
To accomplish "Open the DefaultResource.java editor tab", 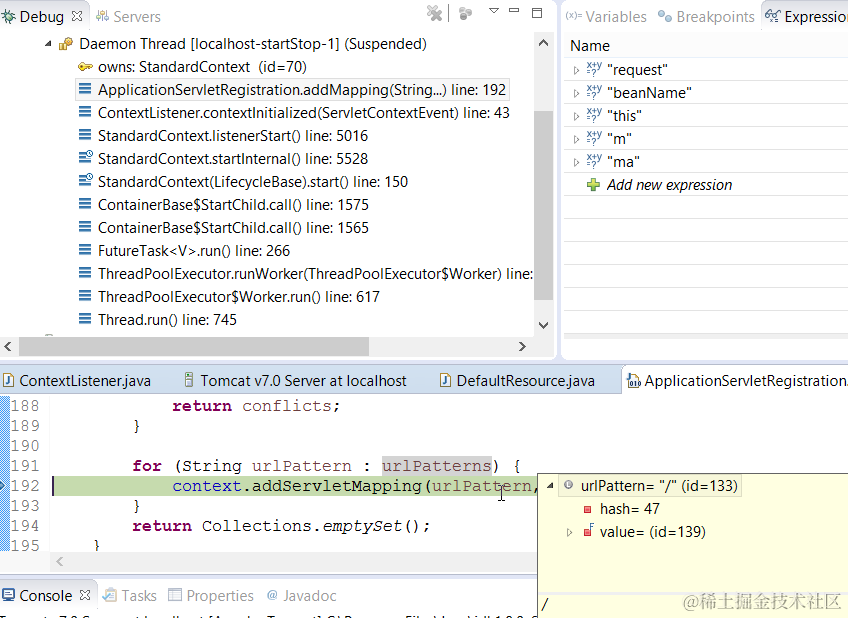I will (518, 381).
